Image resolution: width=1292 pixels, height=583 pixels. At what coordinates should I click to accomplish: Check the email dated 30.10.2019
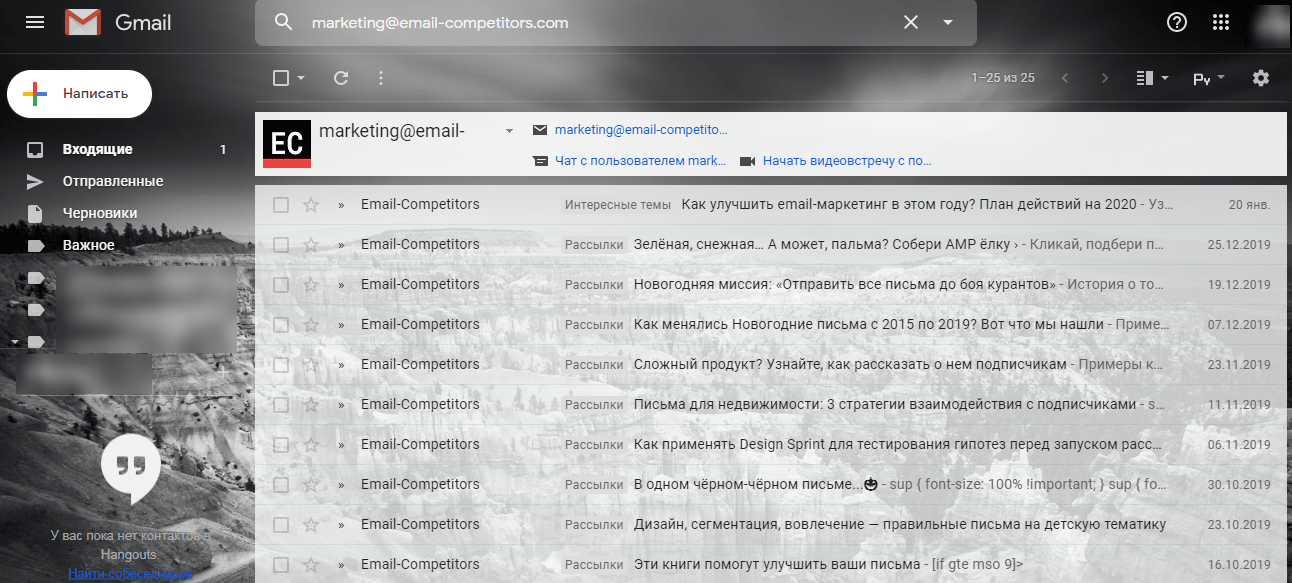pos(281,485)
